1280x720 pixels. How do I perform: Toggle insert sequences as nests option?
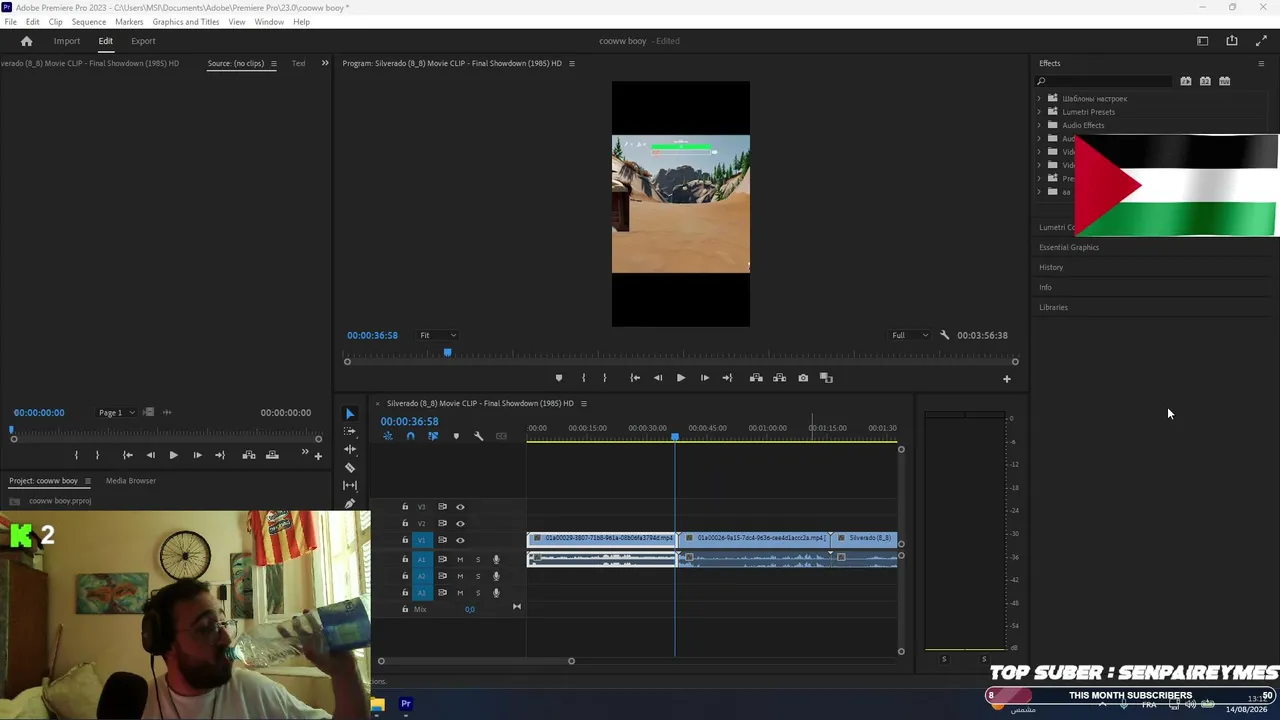tap(388, 436)
